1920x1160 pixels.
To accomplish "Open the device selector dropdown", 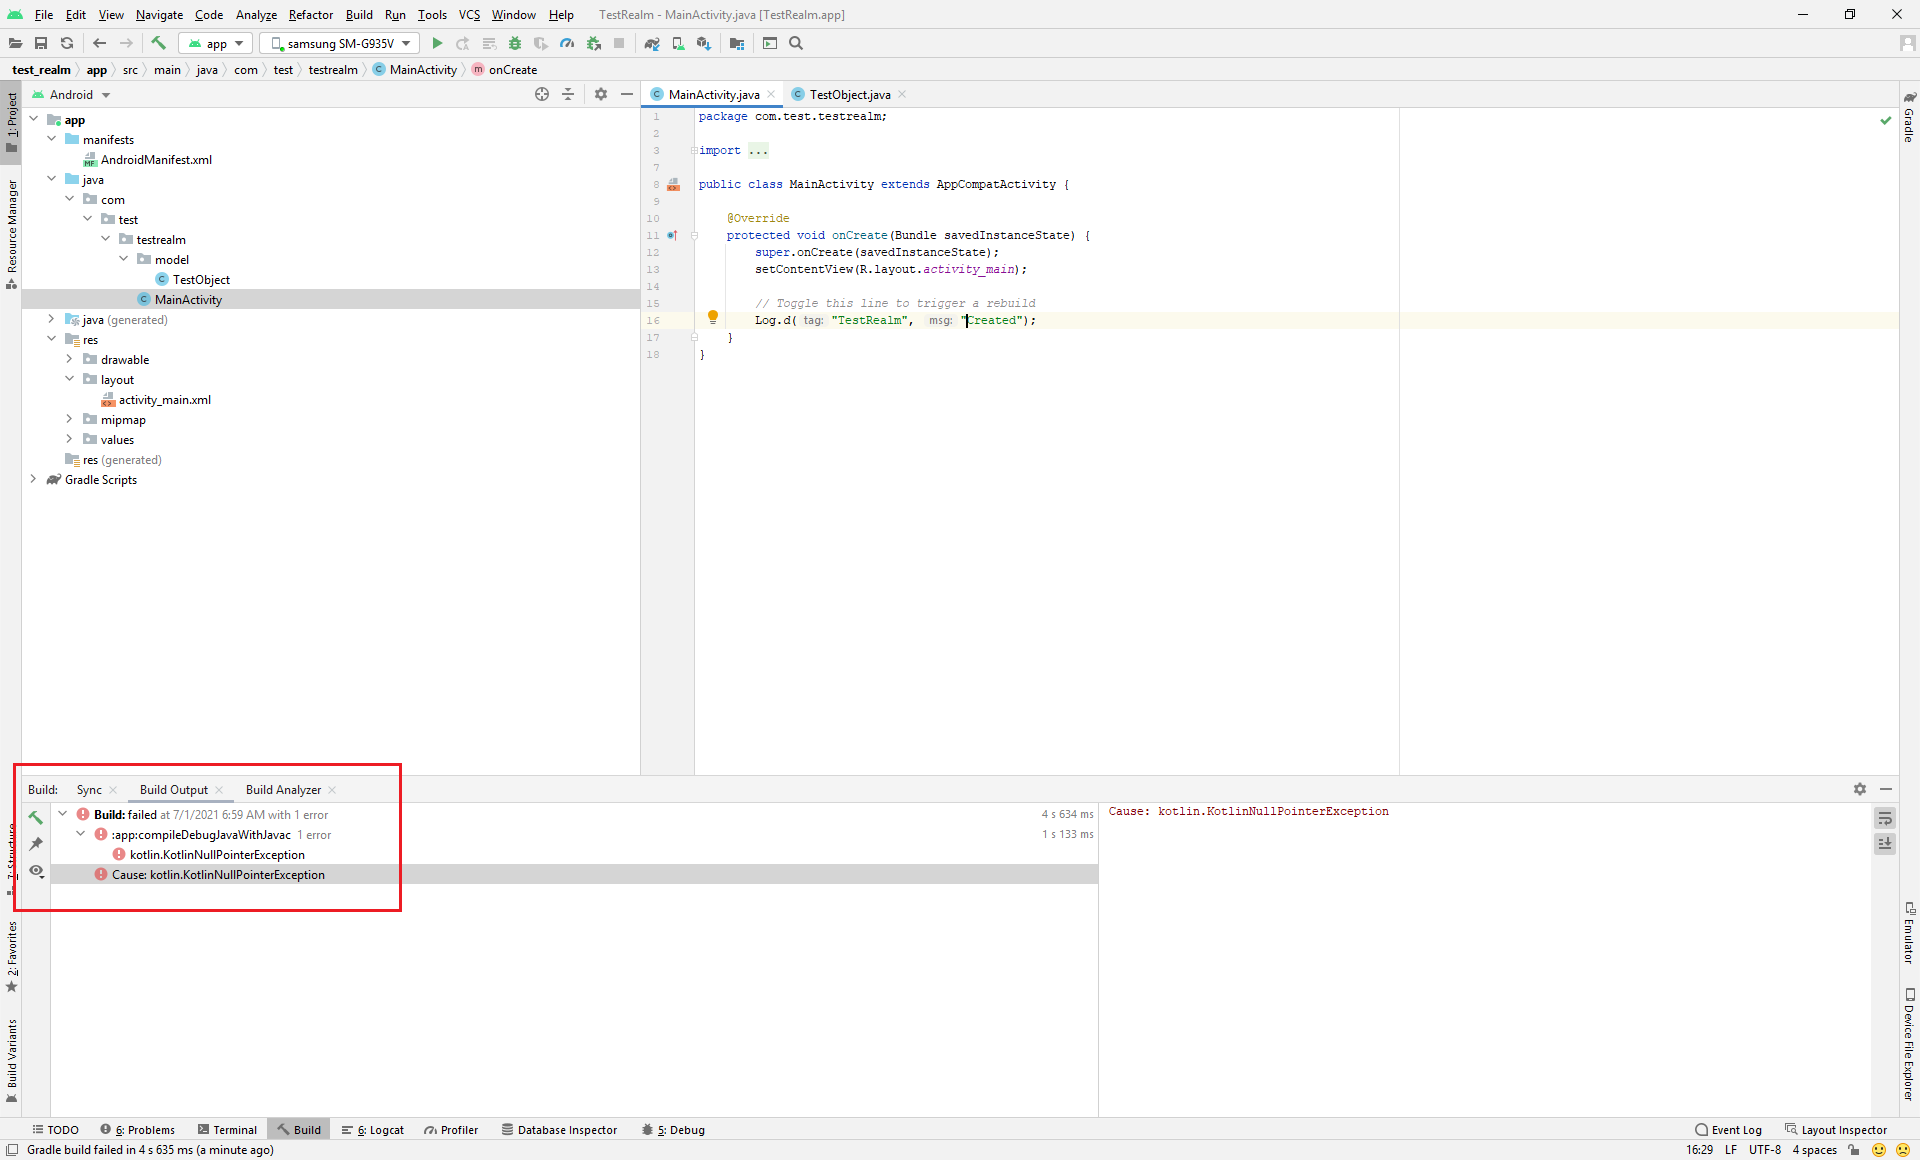I will 338,43.
